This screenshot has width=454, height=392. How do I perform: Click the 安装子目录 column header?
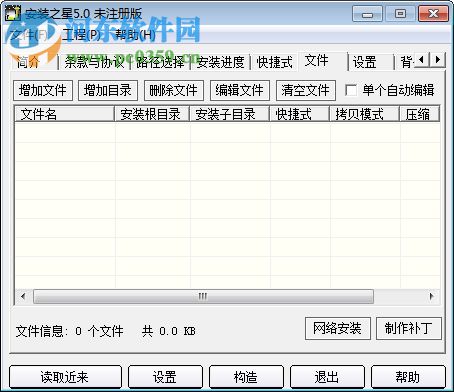click(229, 114)
